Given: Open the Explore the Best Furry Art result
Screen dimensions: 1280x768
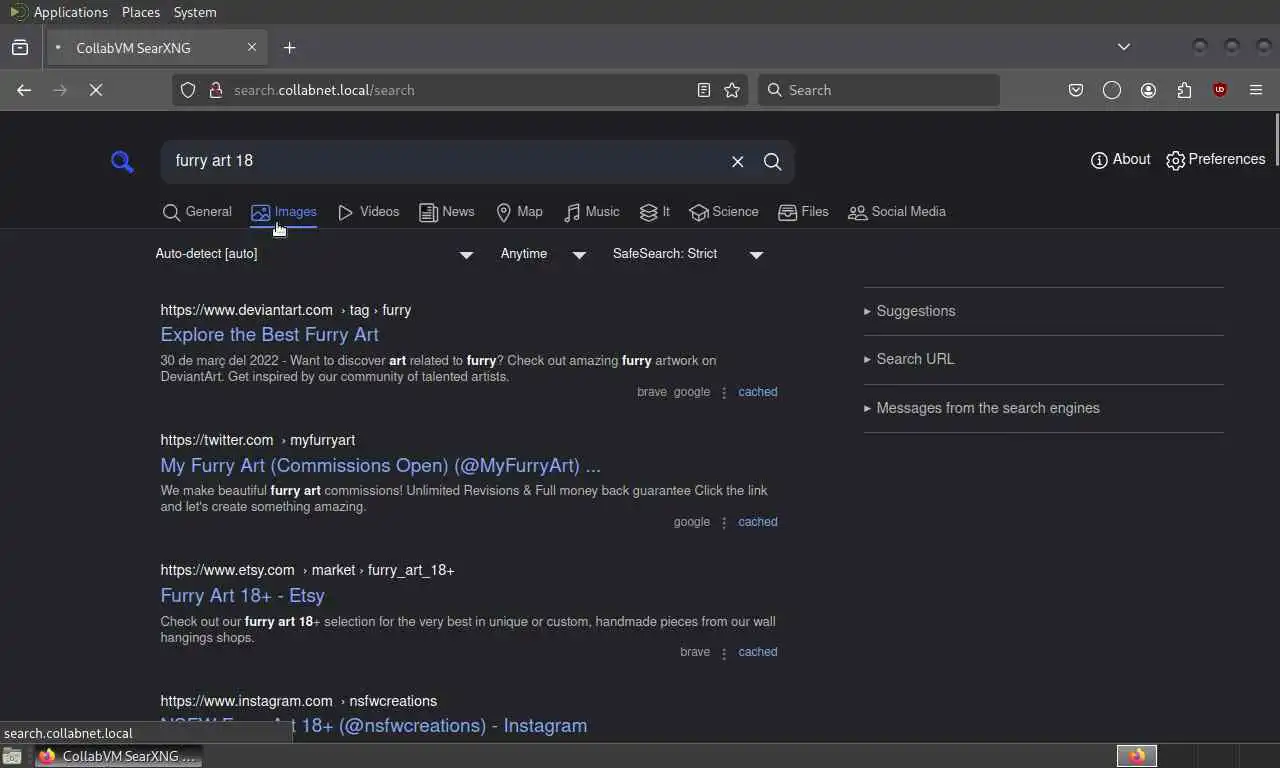Looking at the screenshot, I should tap(270, 335).
